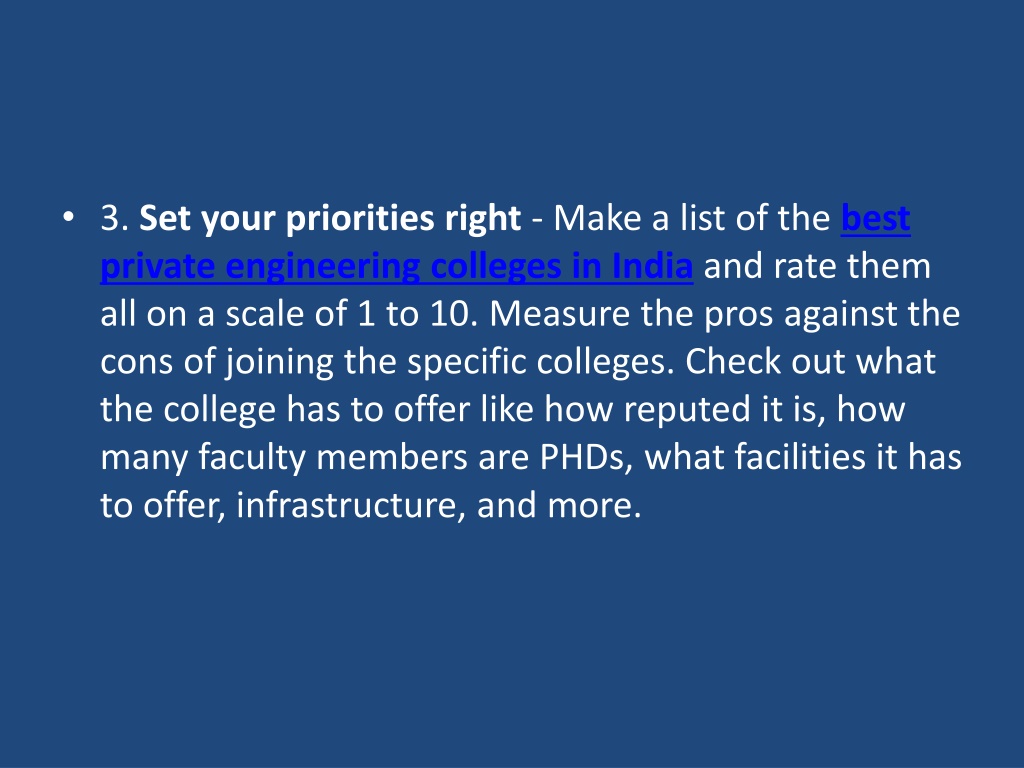Click the text 'and rate them'

tap(817, 266)
